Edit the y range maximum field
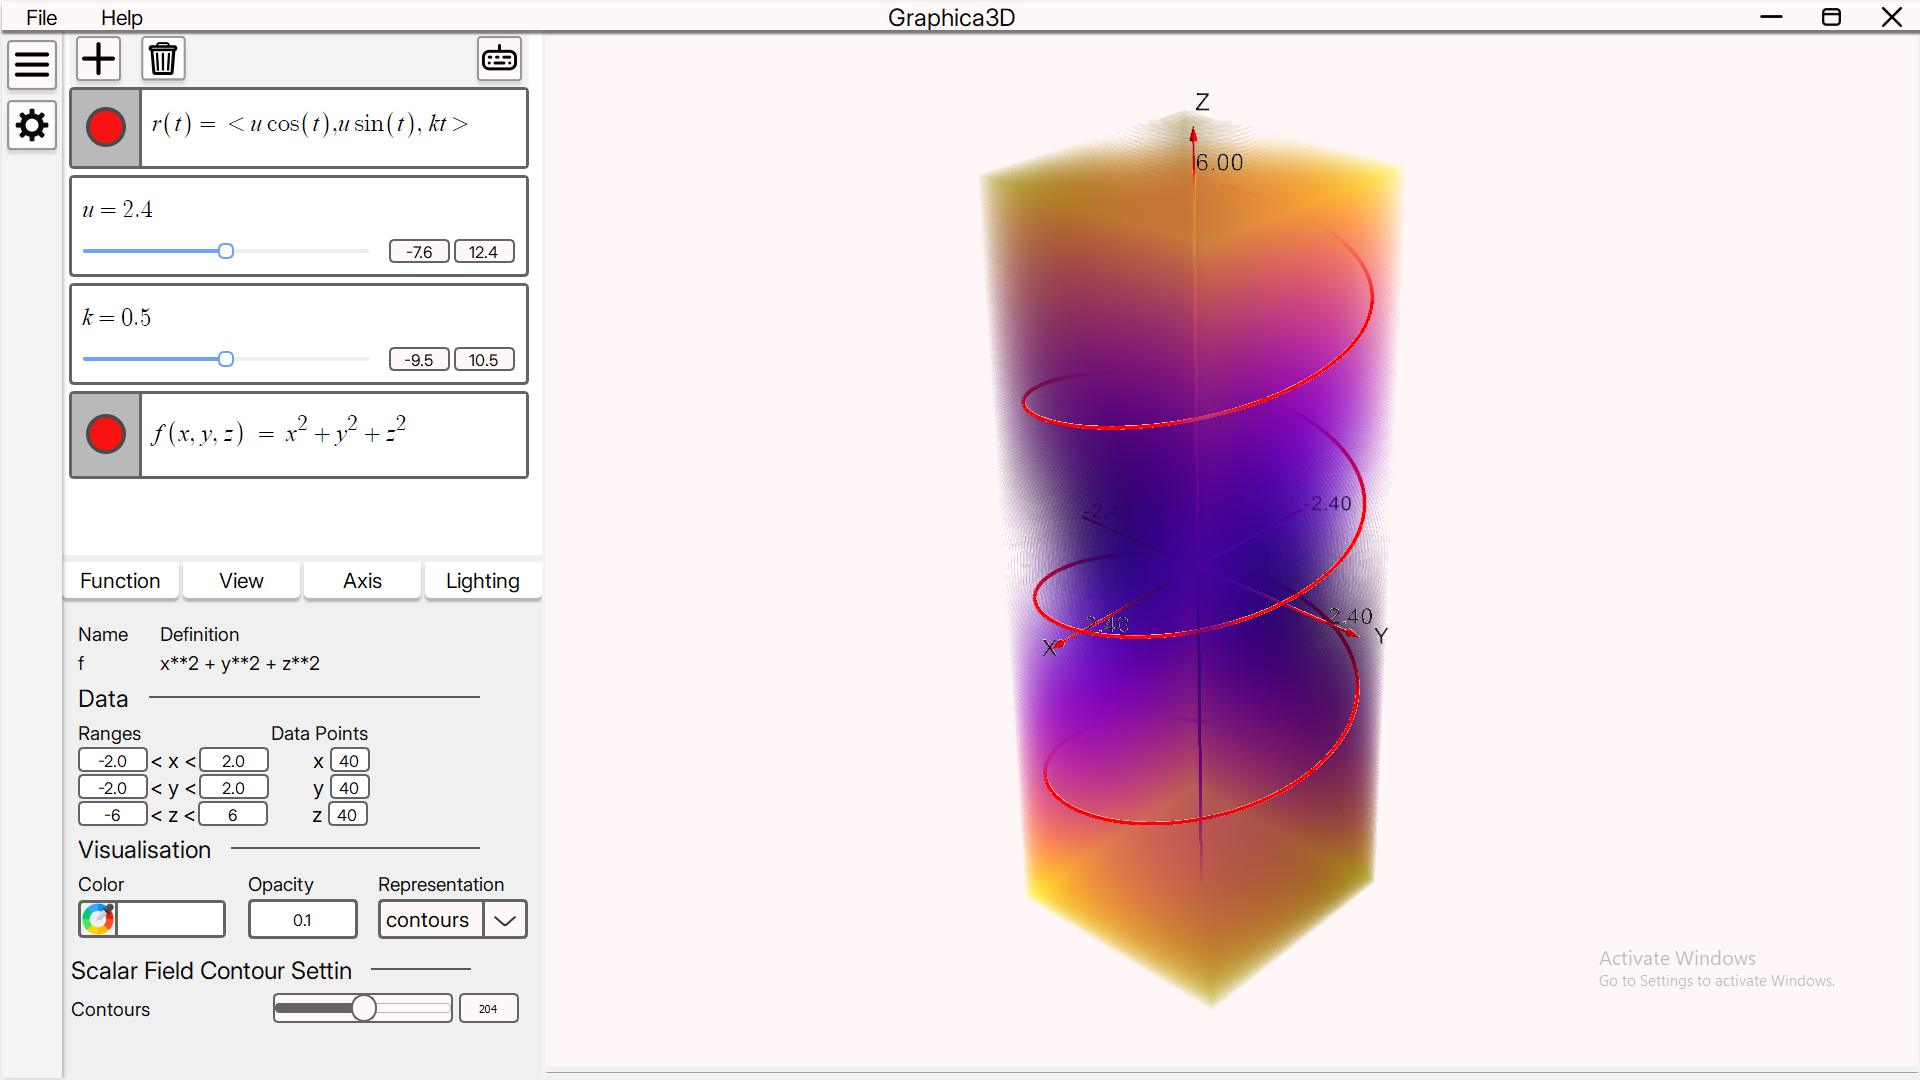The image size is (1920, 1080). click(x=234, y=788)
